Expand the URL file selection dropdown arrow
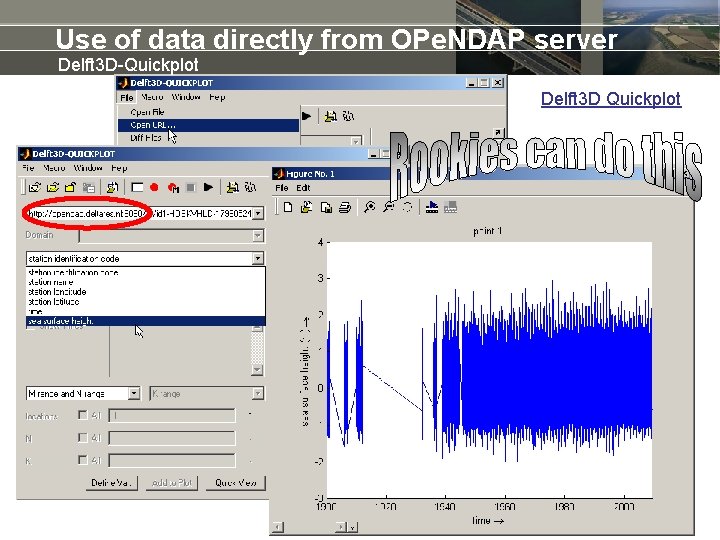The image size is (720, 540). click(258, 214)
